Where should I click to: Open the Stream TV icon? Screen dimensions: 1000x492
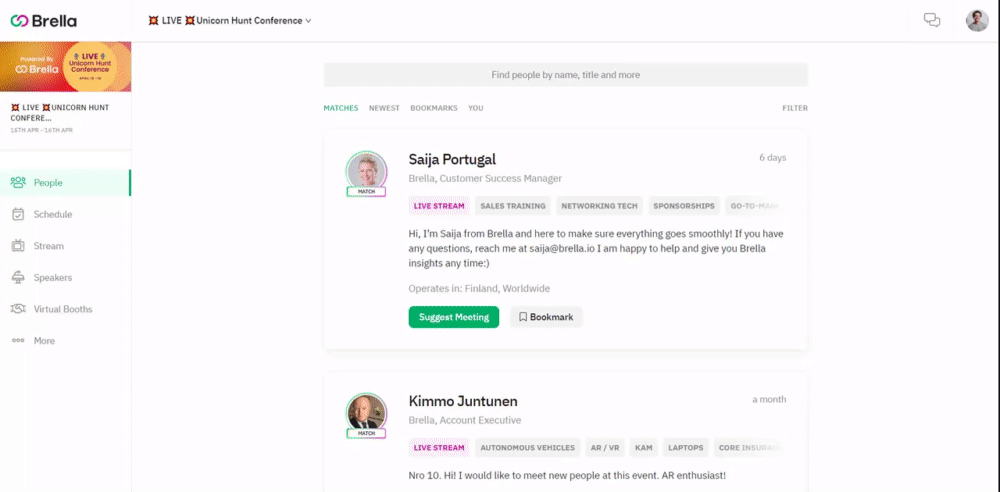coord(18,246)
